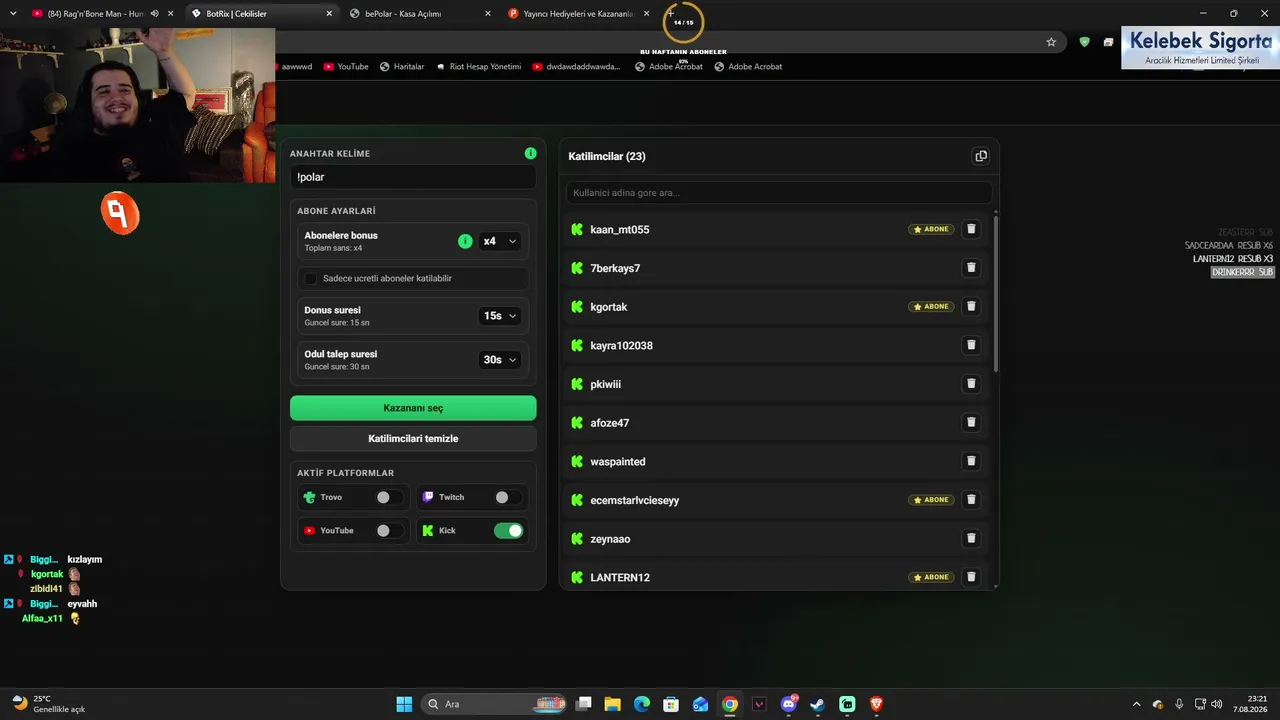1280x720 pixels.
Task: Open the dwdawdaddwawda bookmark
Action: 576,66
